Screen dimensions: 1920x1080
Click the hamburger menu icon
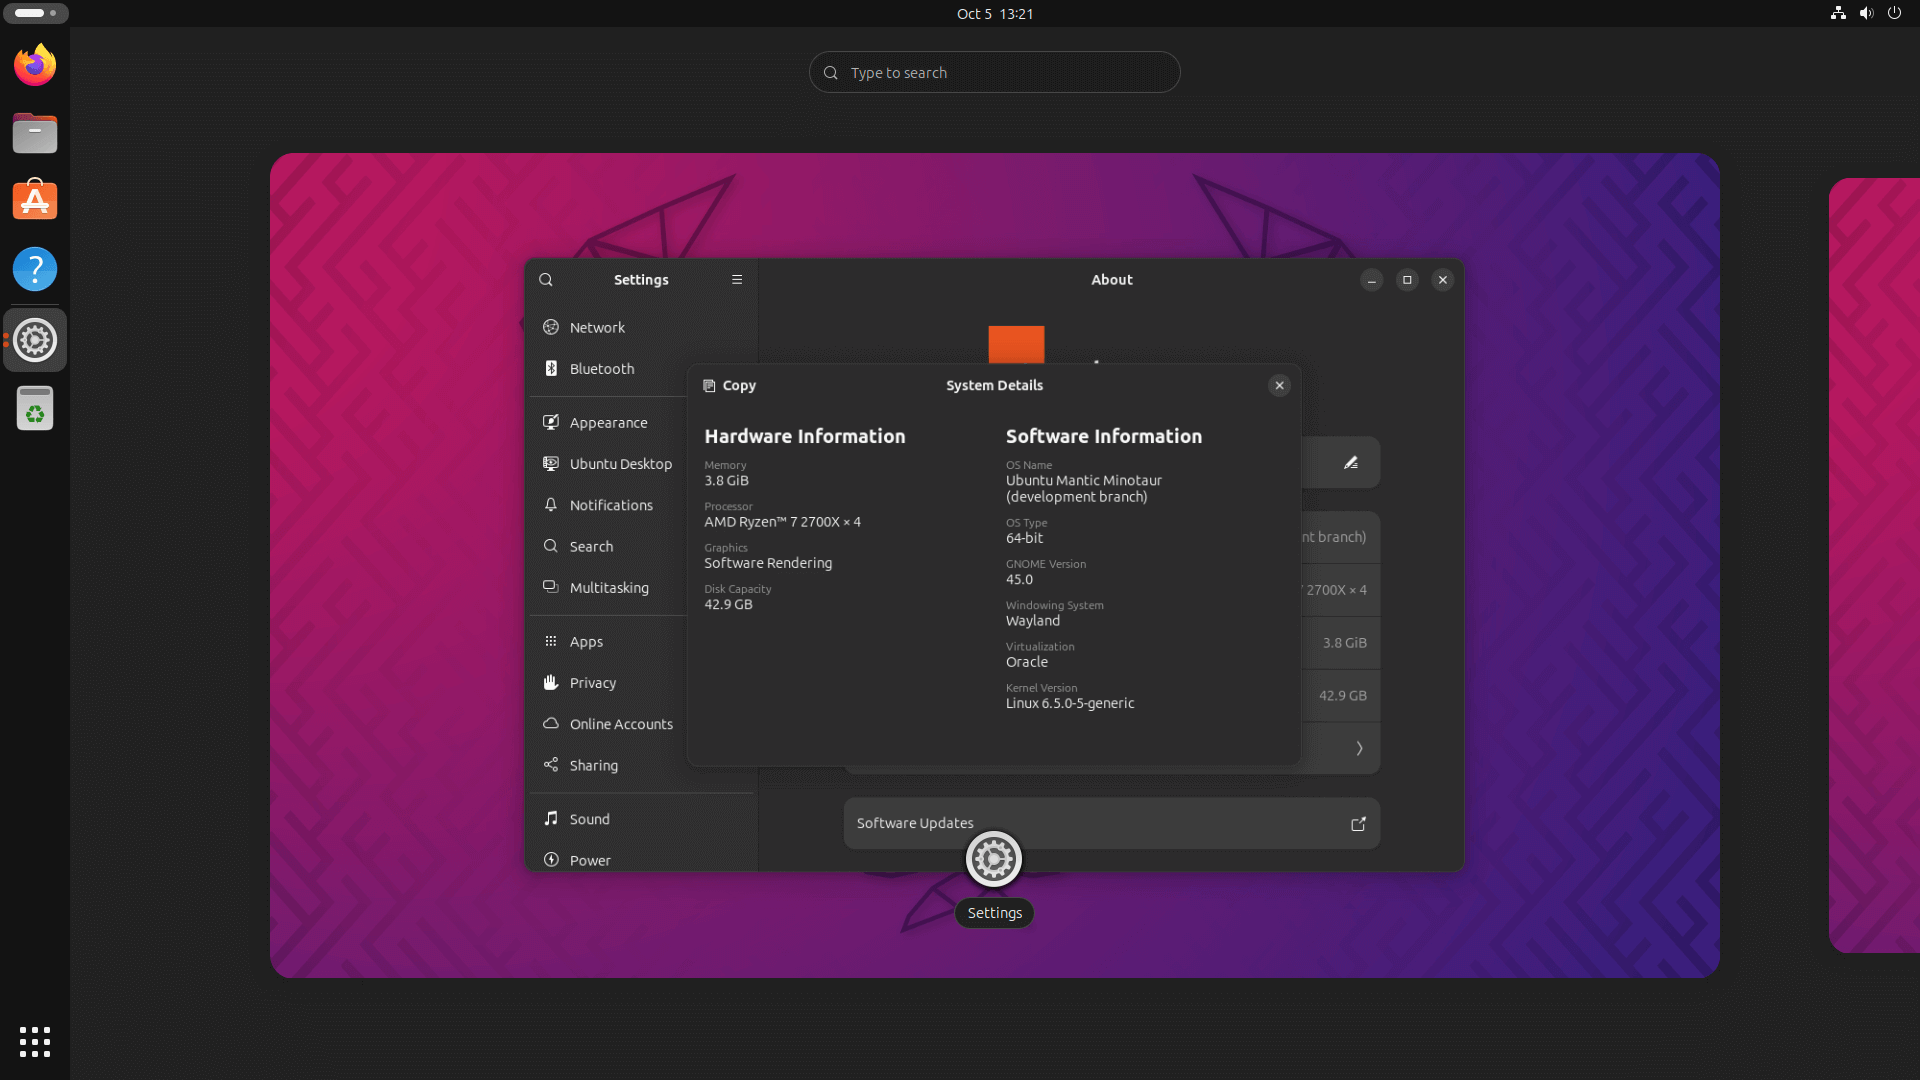[736, 280]
